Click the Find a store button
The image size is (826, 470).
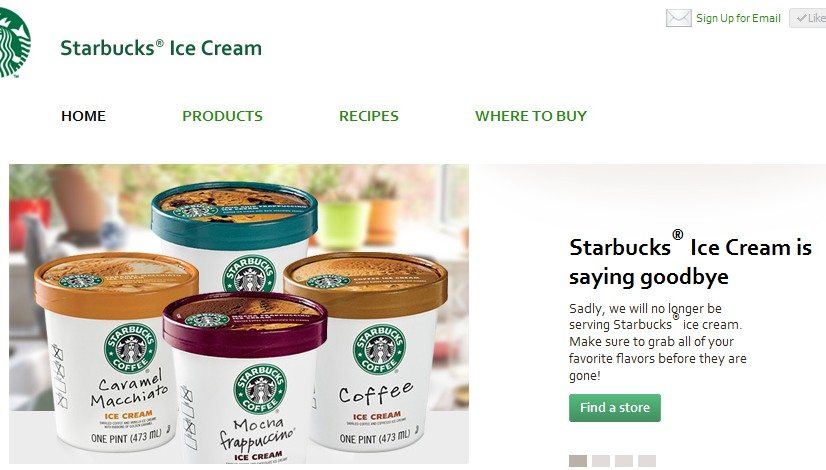point(615,408)
